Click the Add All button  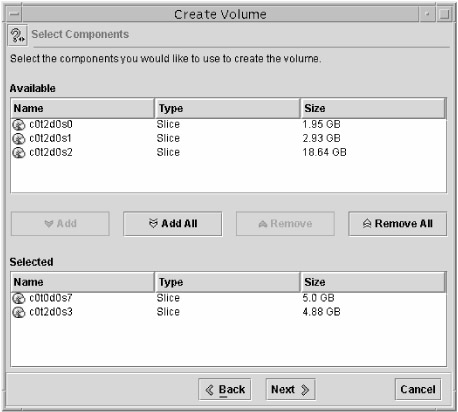172,224
